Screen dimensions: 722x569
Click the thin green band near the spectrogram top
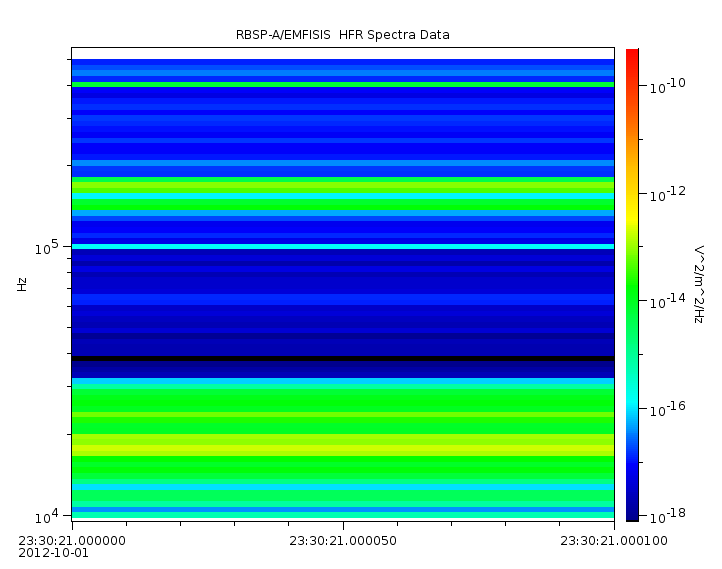[x=343, y=85]
